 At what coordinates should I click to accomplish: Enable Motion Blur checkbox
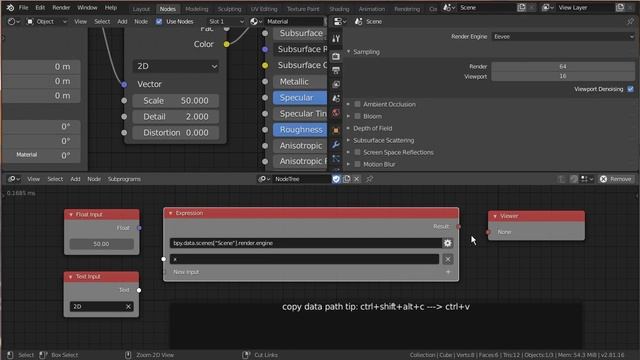point(358,164)
